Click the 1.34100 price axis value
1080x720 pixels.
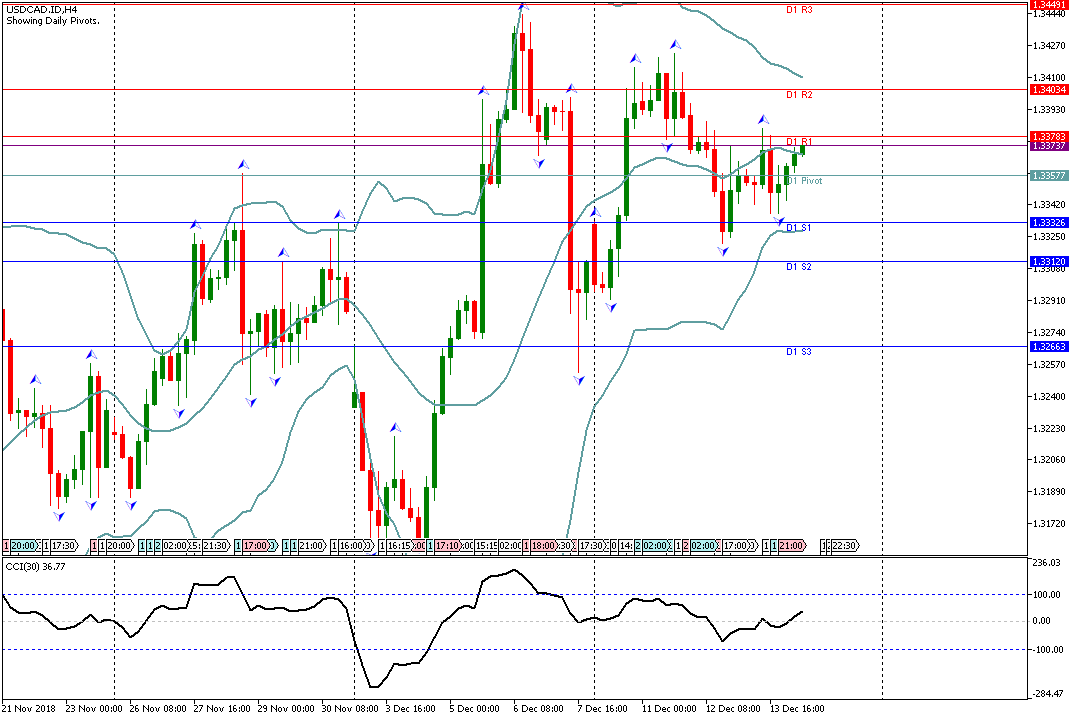click(1048, 78)
